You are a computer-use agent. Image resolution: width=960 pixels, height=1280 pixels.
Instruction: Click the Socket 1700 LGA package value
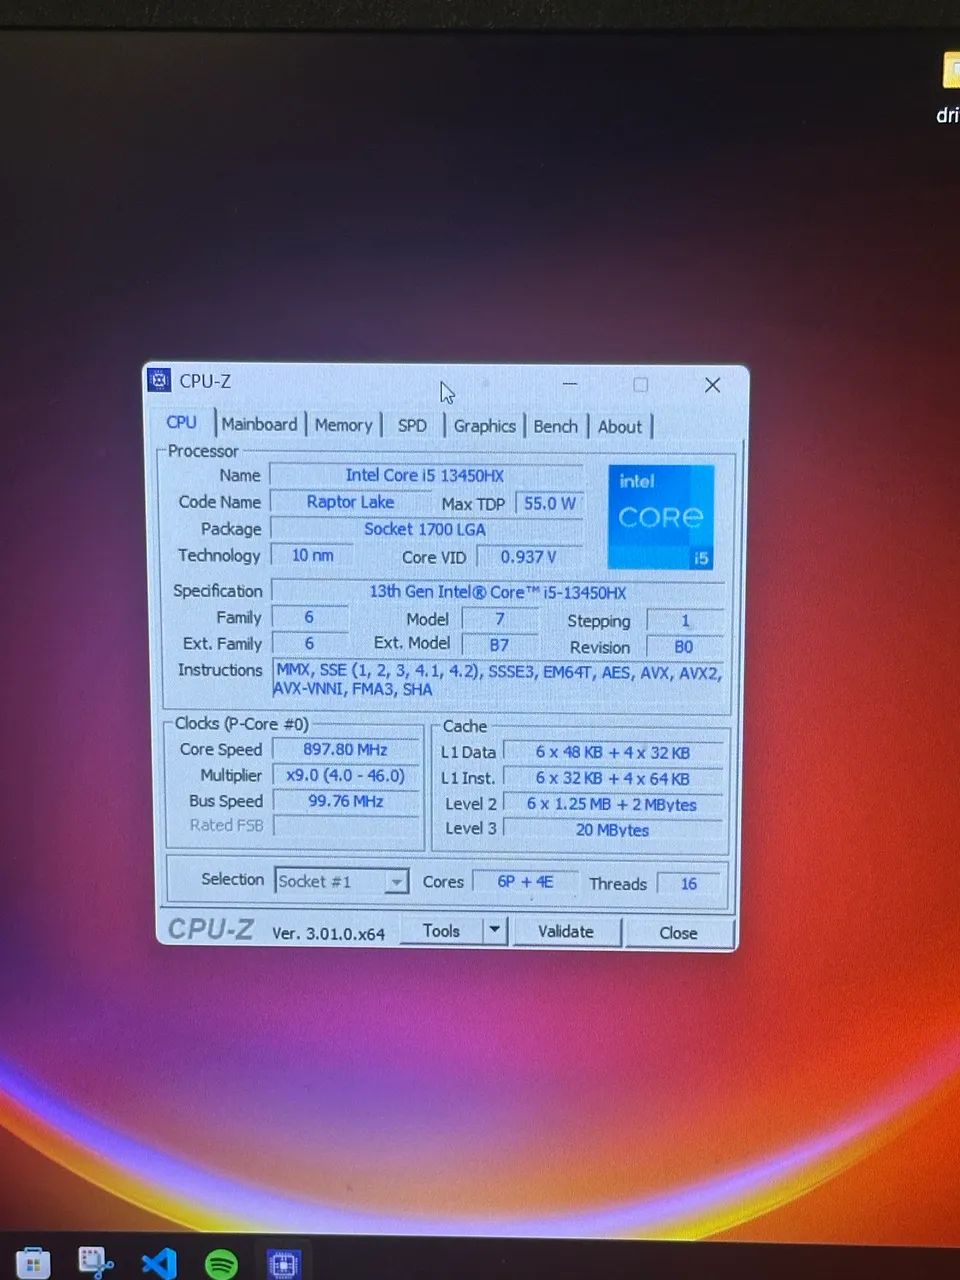pyautogui.click(x=425, y=529)
